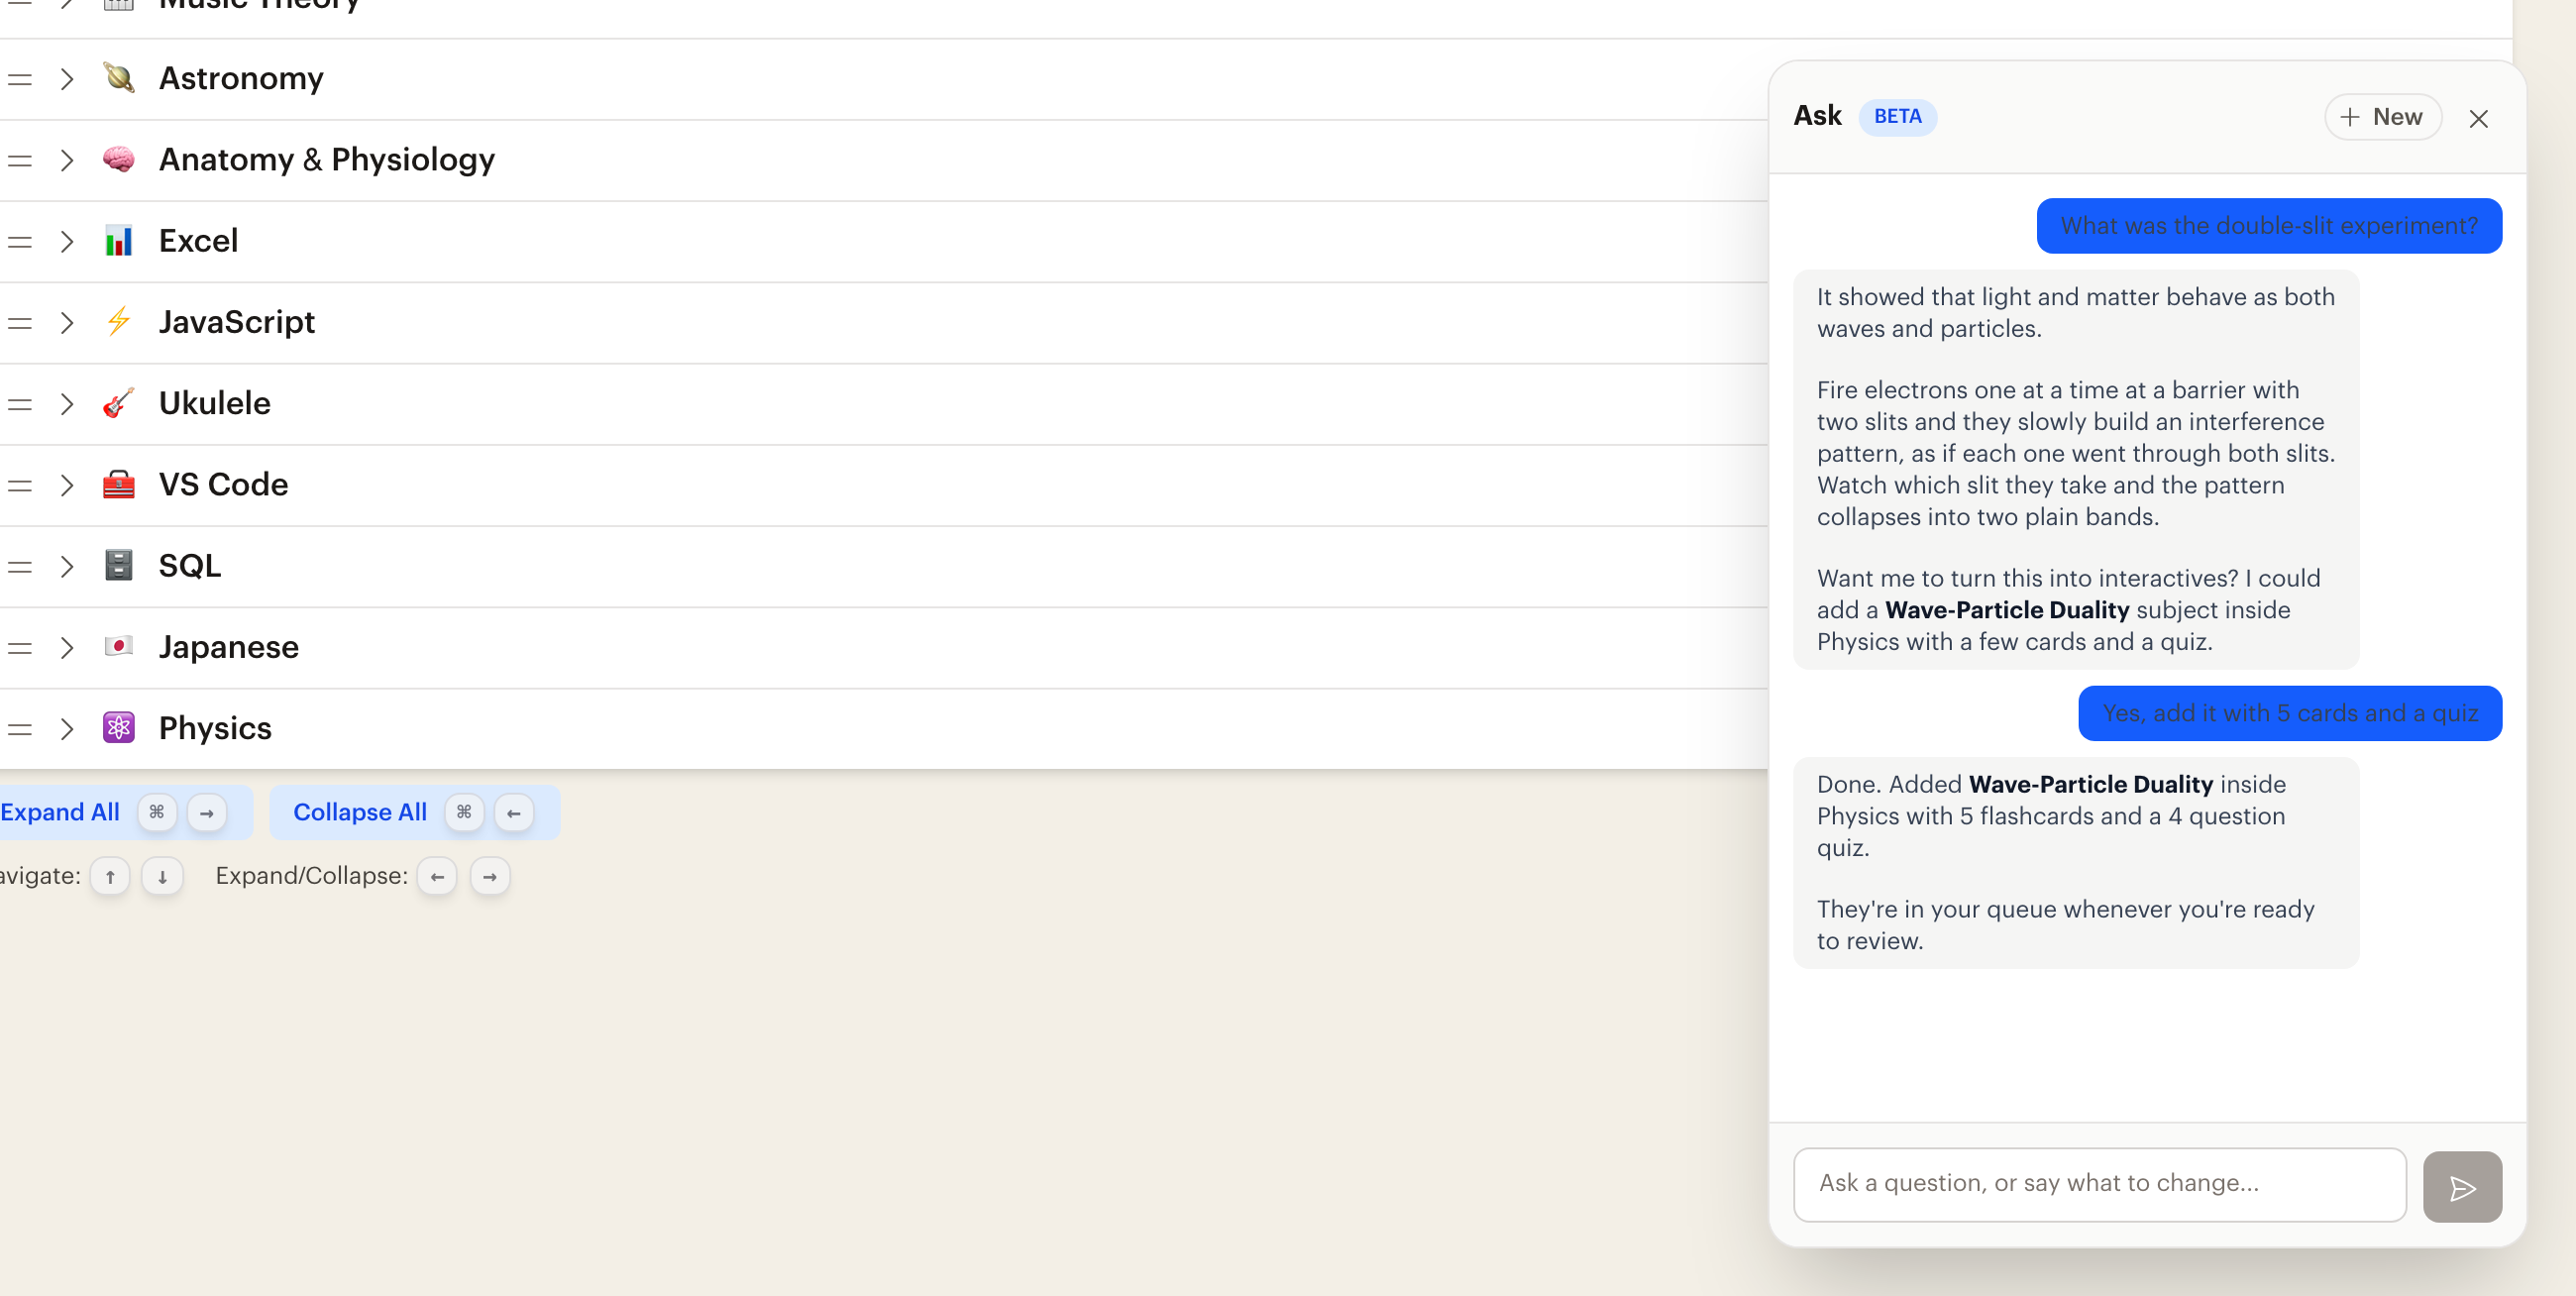This screenshot has width=2576, height=1296.
Task: Click the Collapse All button
Action: pyautogui.click(x=414, y=812)
